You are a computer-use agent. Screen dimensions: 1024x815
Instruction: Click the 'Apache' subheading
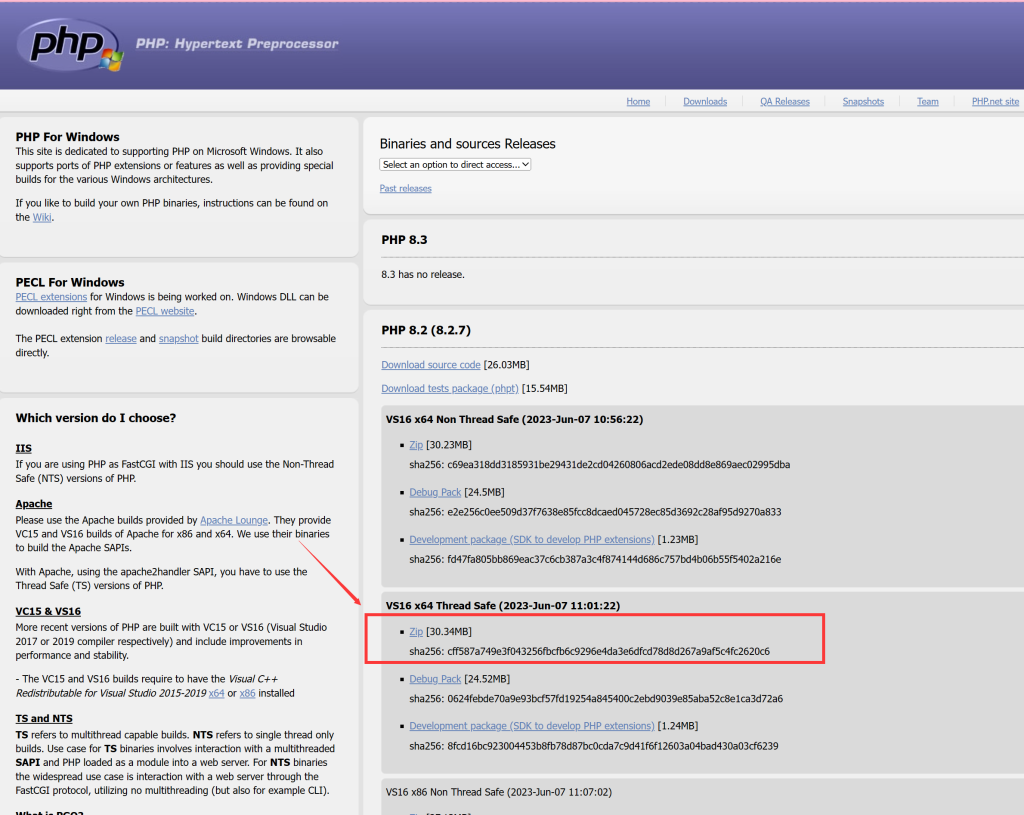(x=34, y=503)
